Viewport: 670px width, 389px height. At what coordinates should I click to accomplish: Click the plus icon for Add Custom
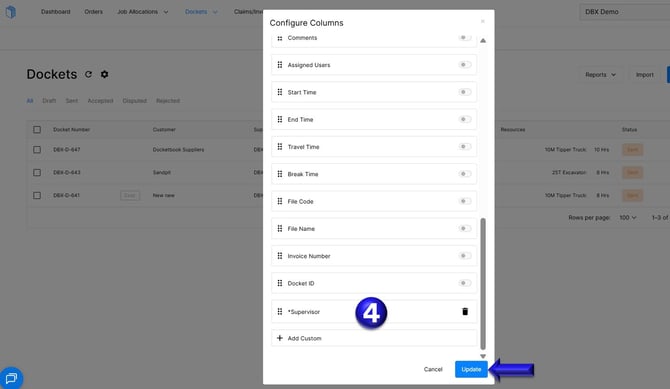coord(279,338)
